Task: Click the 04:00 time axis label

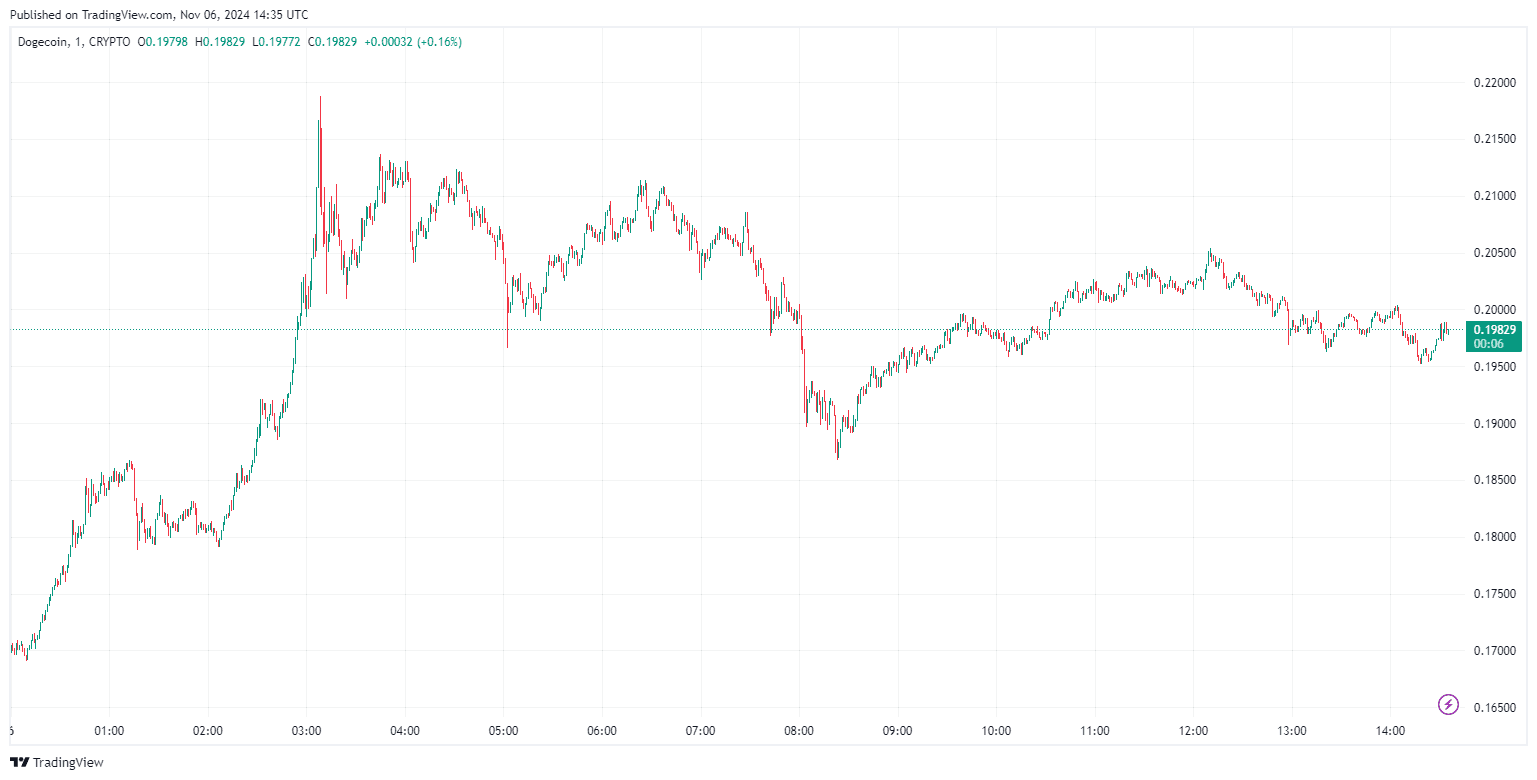Action: point(405,731)
